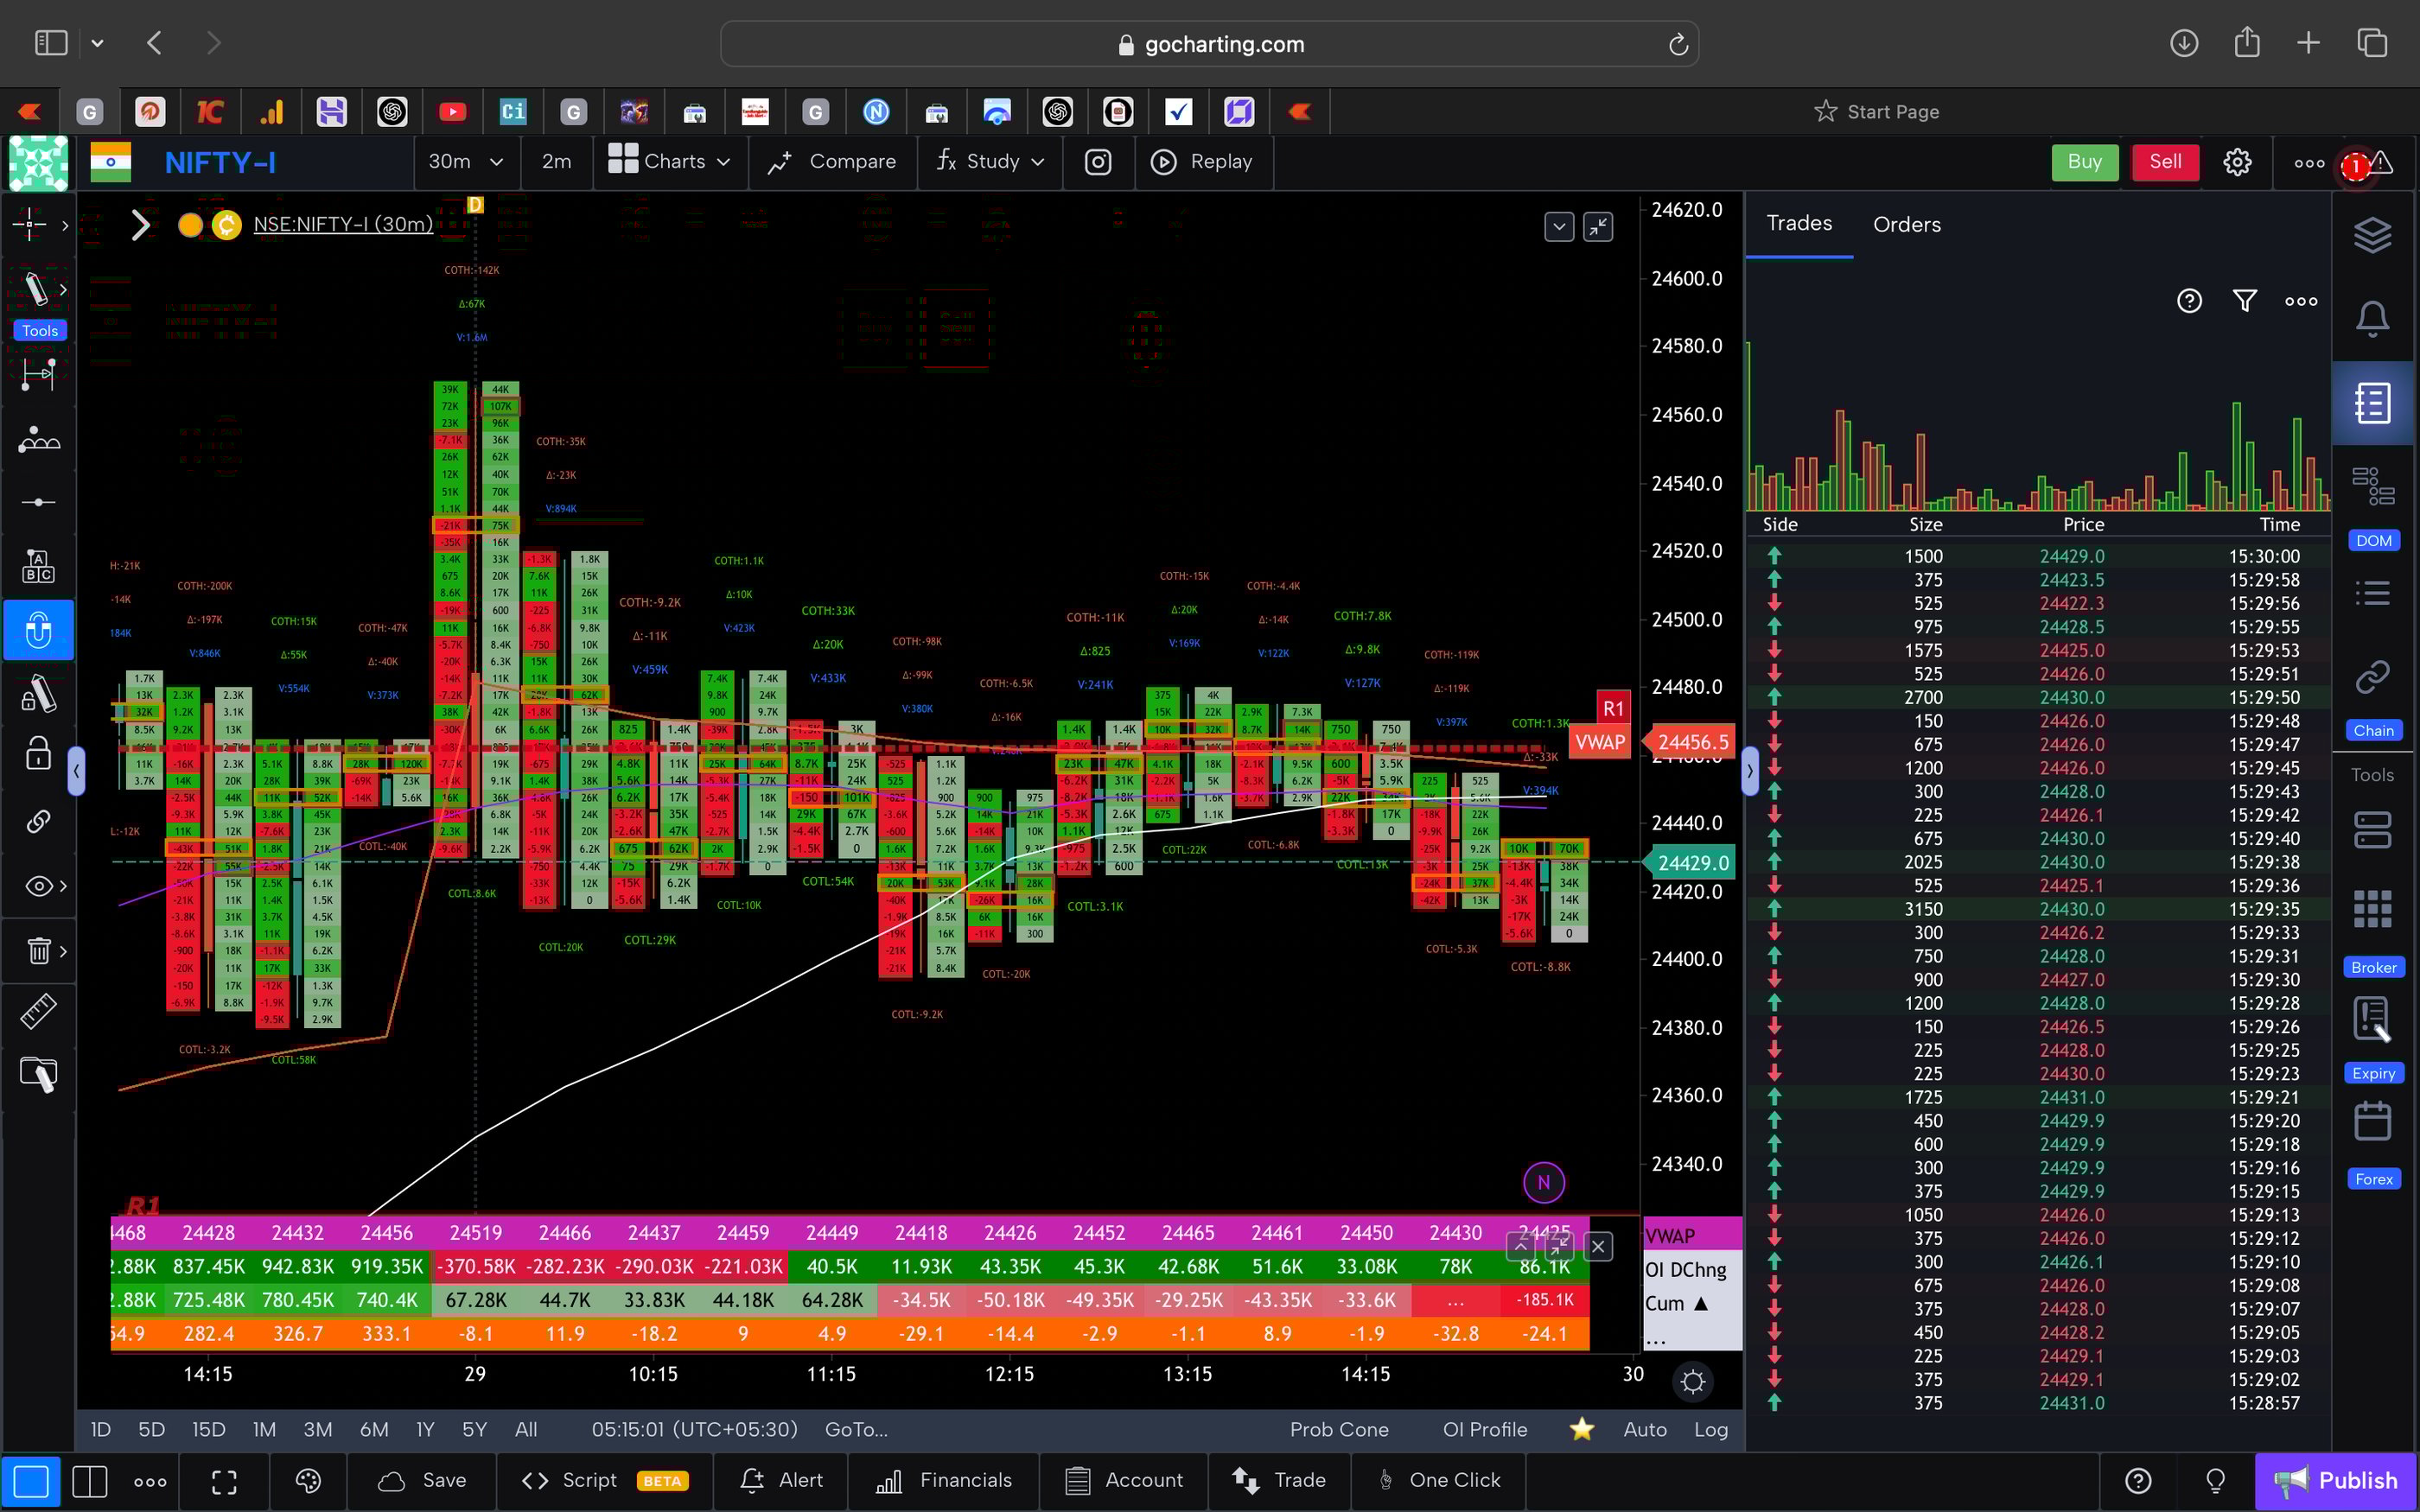Toggle One Click trading
This screenshot has width=2420, height=1512.
[x=1440, y=1480]
